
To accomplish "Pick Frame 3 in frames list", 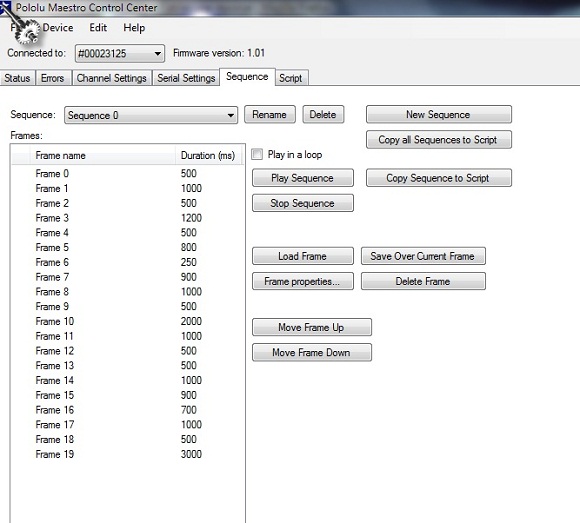I will point(128,218).
